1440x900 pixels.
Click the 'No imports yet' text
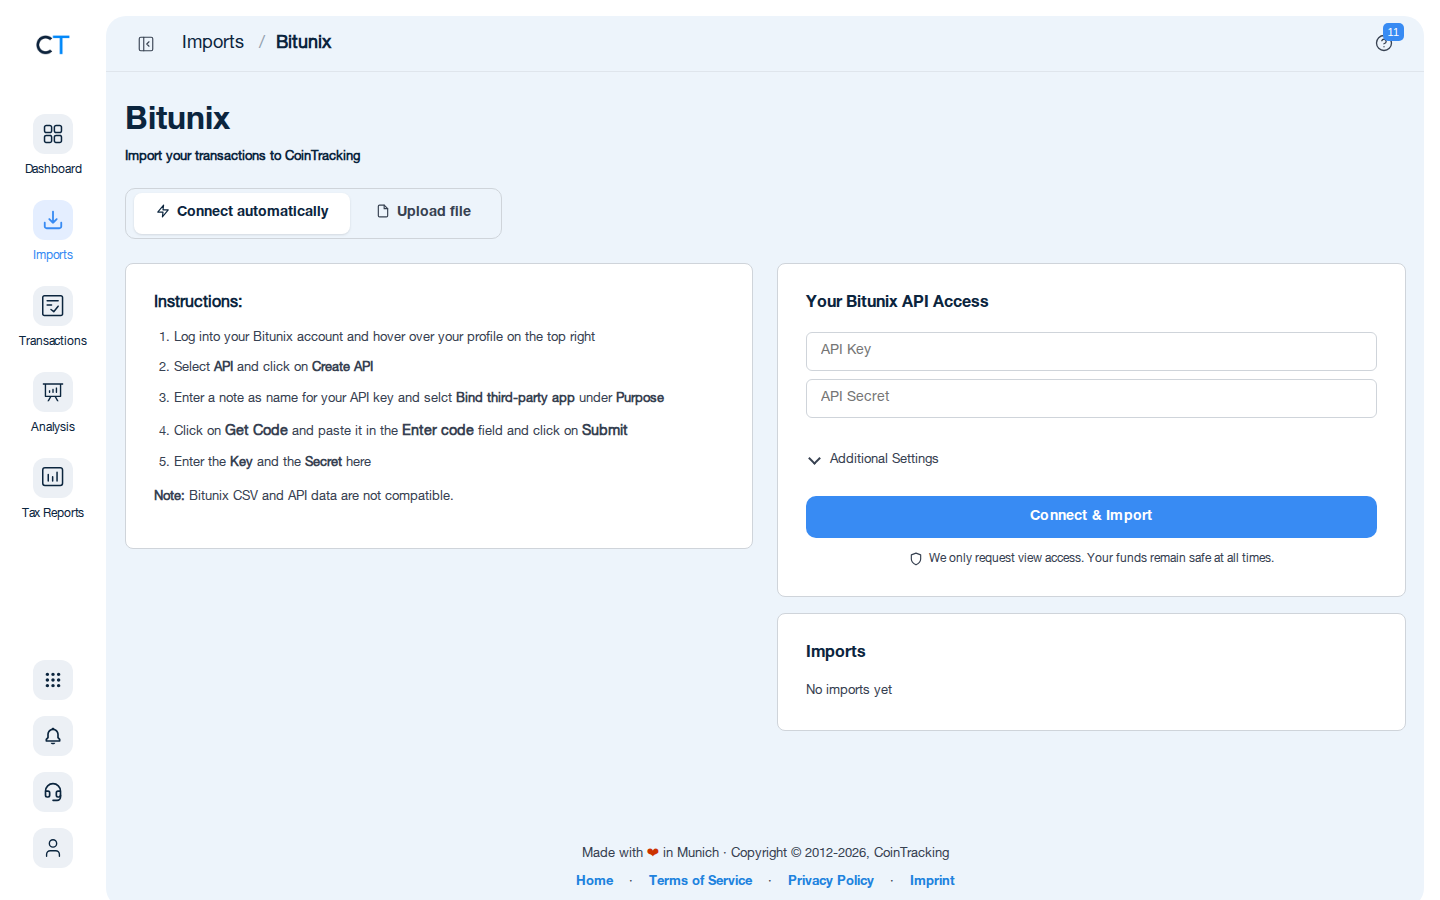coord(849,690)
